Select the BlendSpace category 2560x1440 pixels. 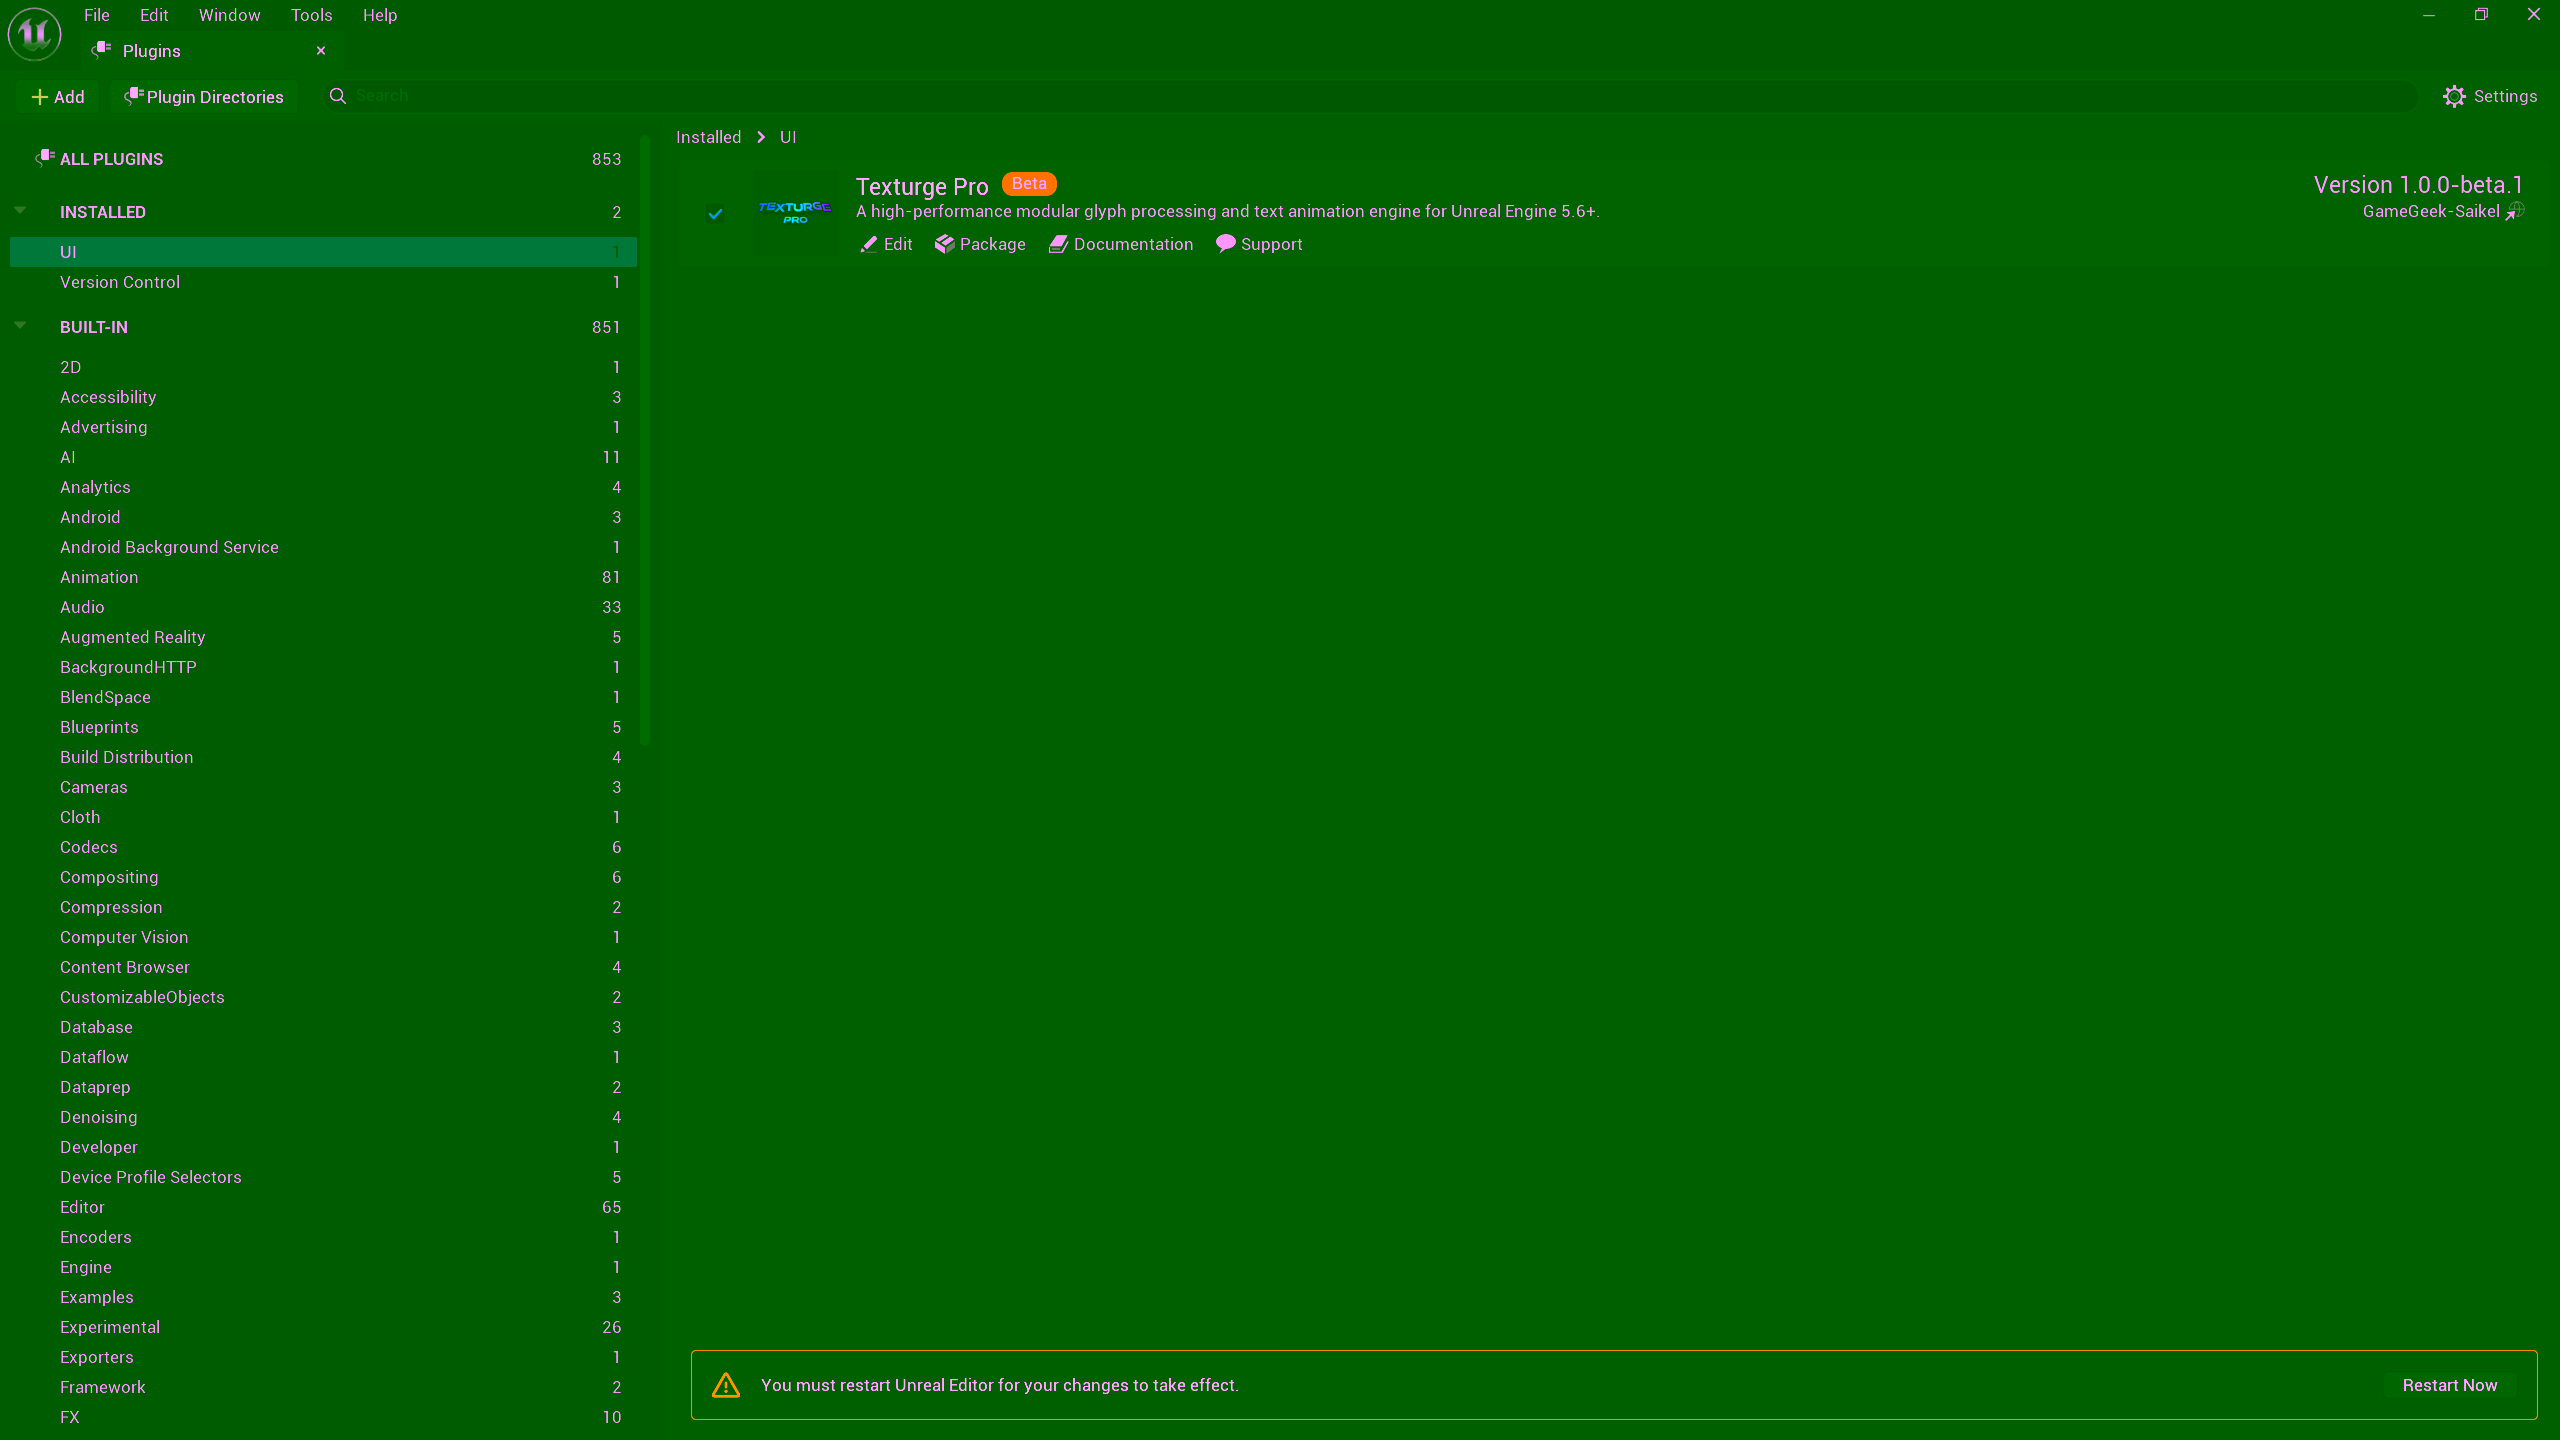tap(323, 697)
